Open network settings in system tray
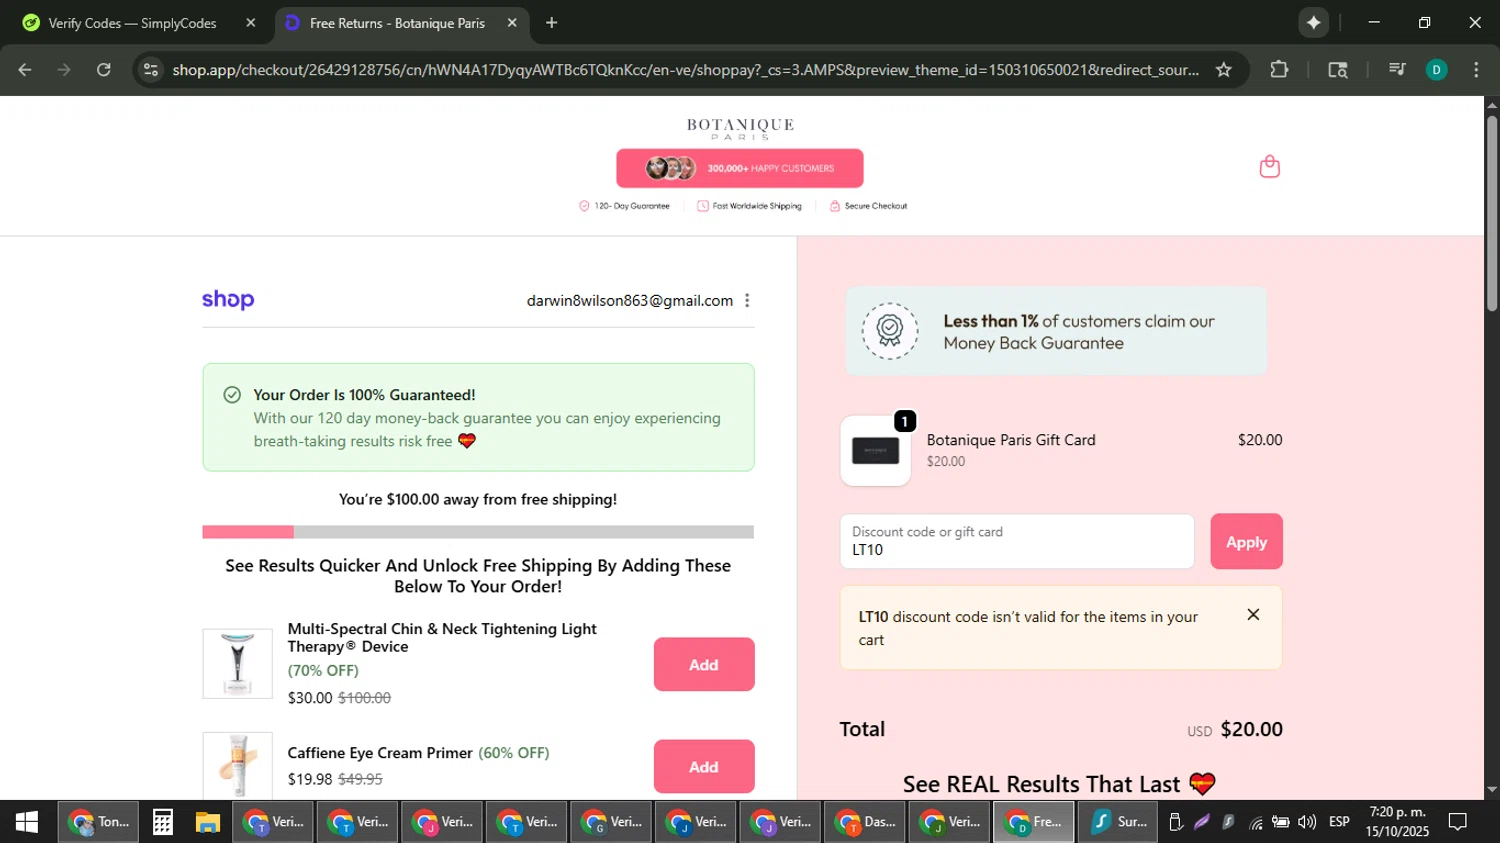 (1255, 822)
